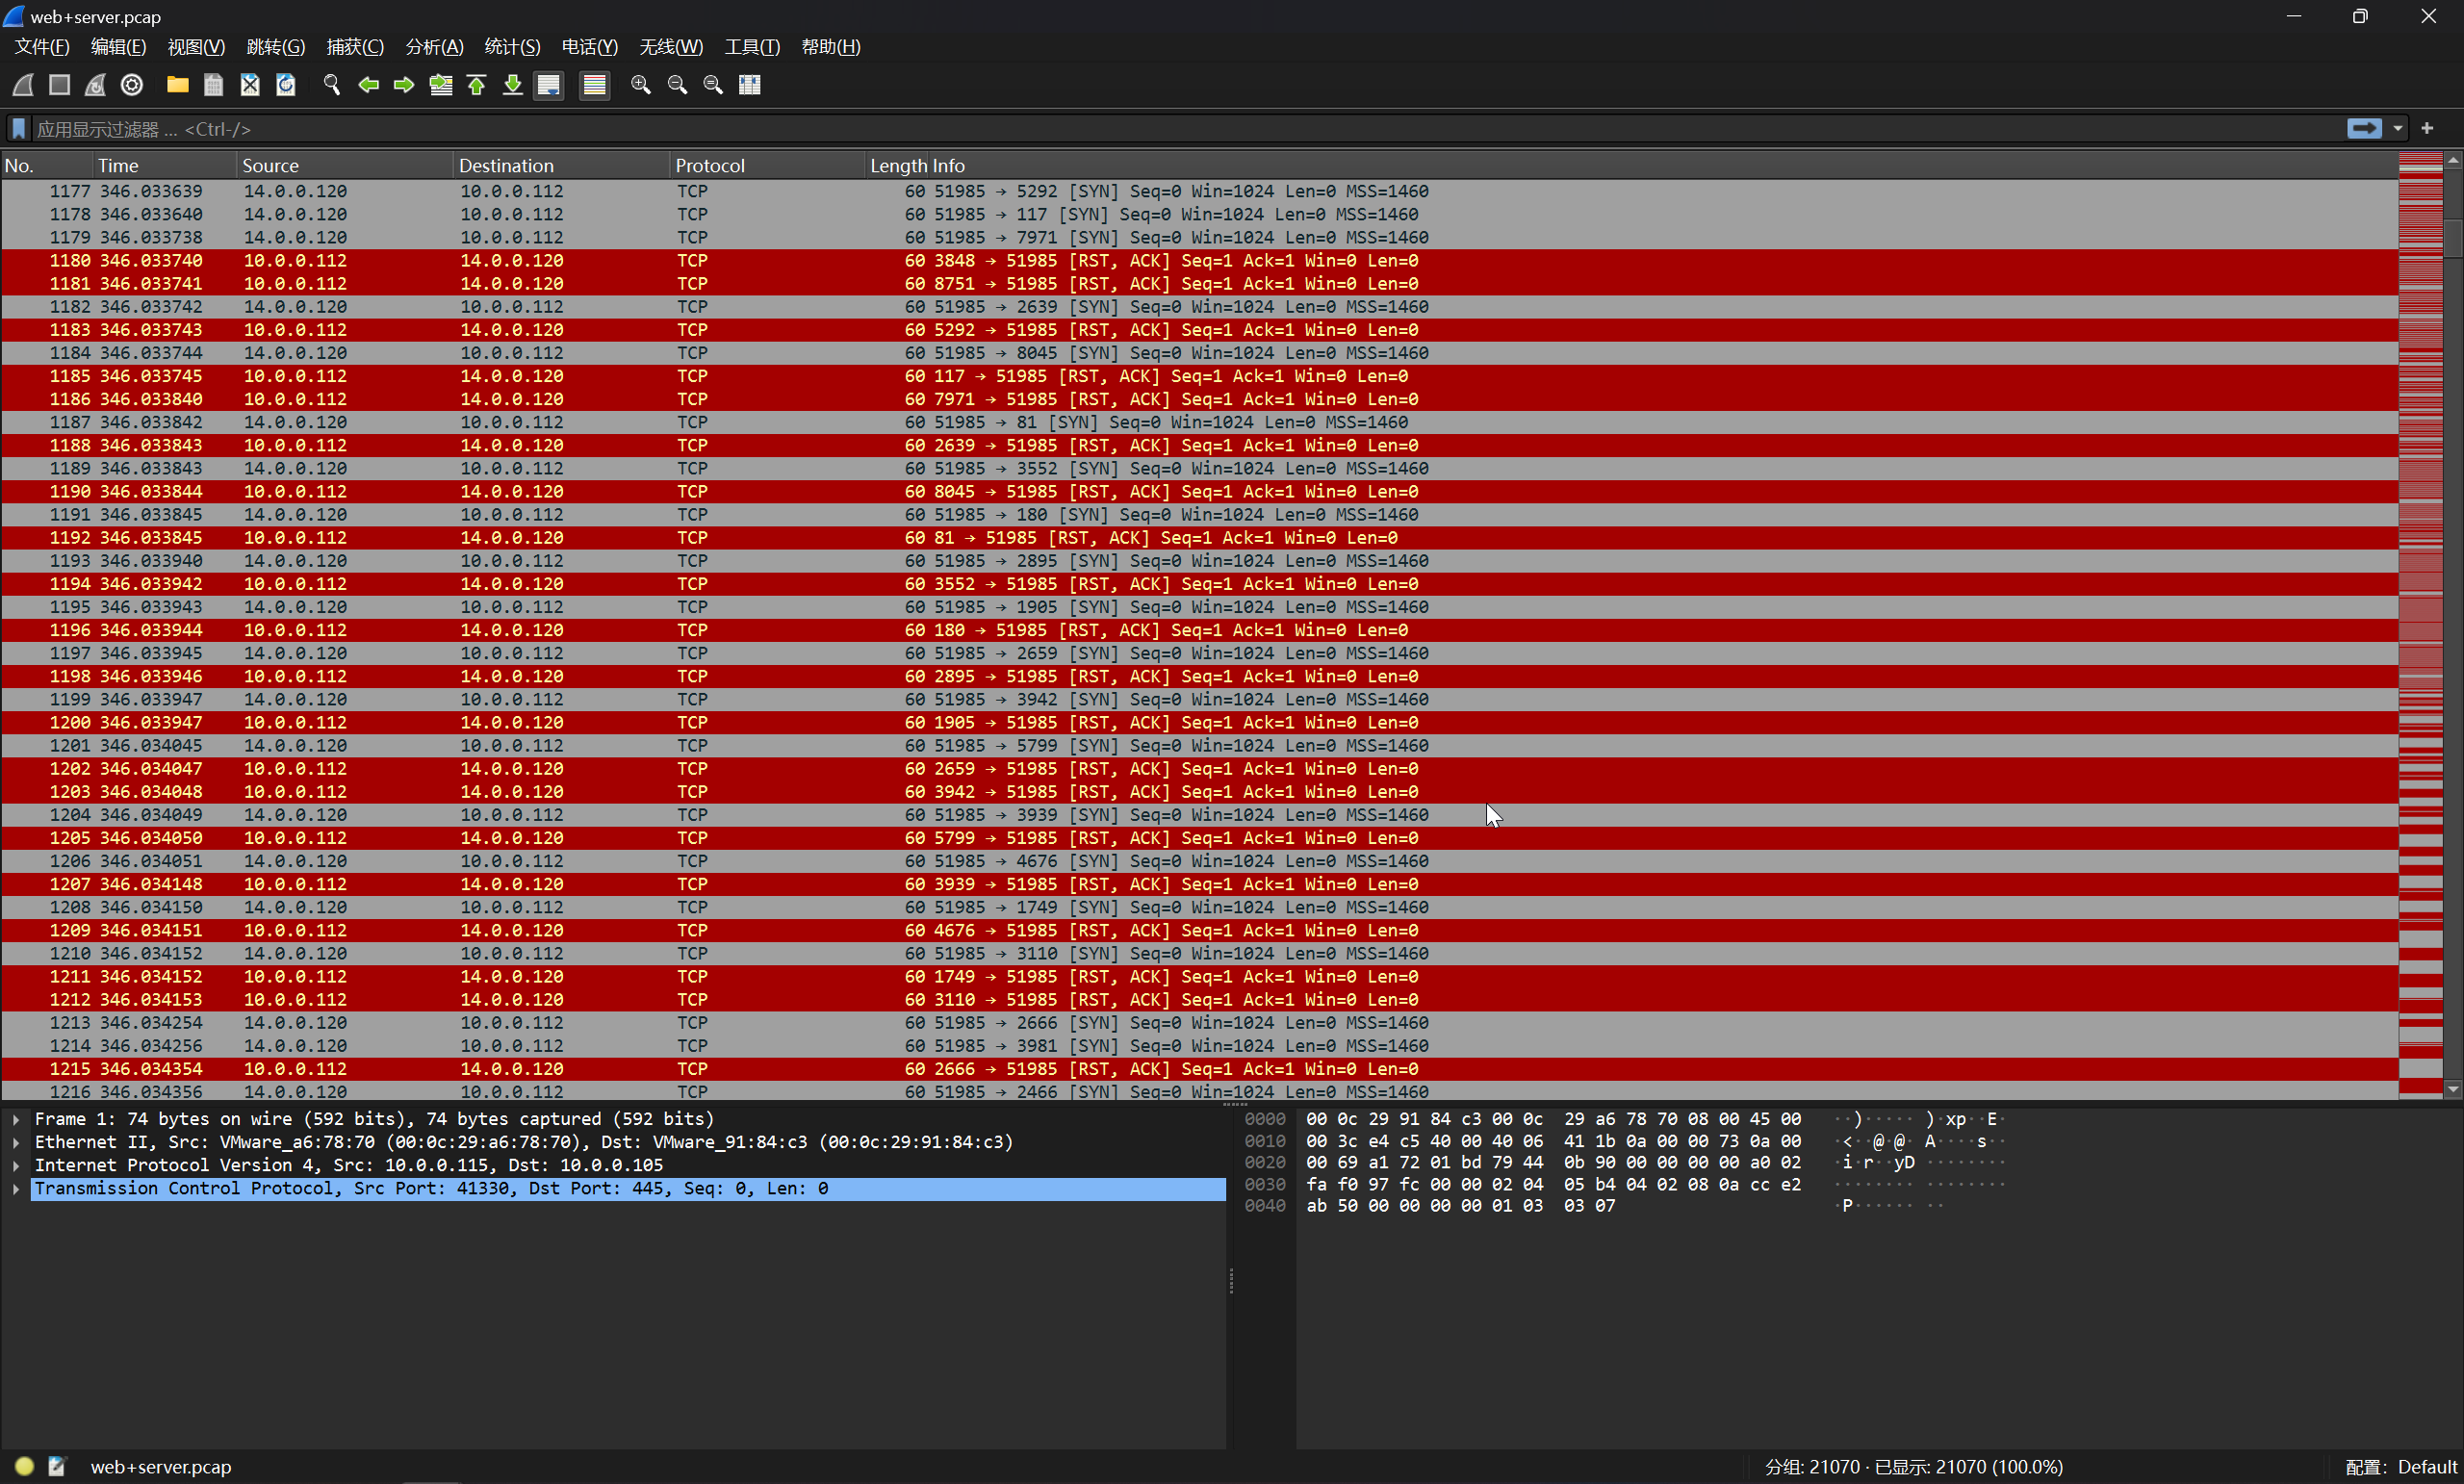Open the 视图(V) menu
This screenshot has width=2464, height=1484.
(196, 47)
